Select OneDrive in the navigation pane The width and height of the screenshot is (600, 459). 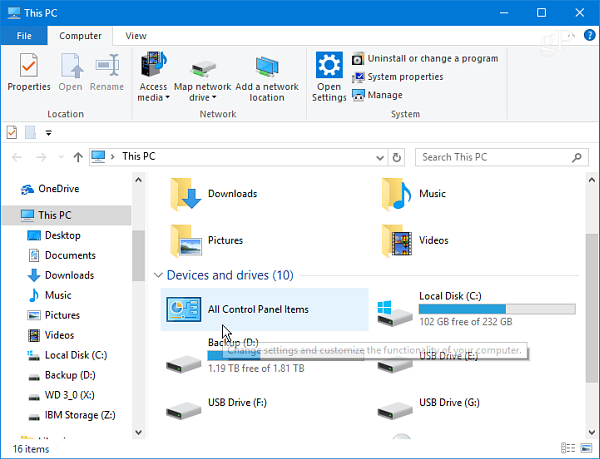pos(50,189)
